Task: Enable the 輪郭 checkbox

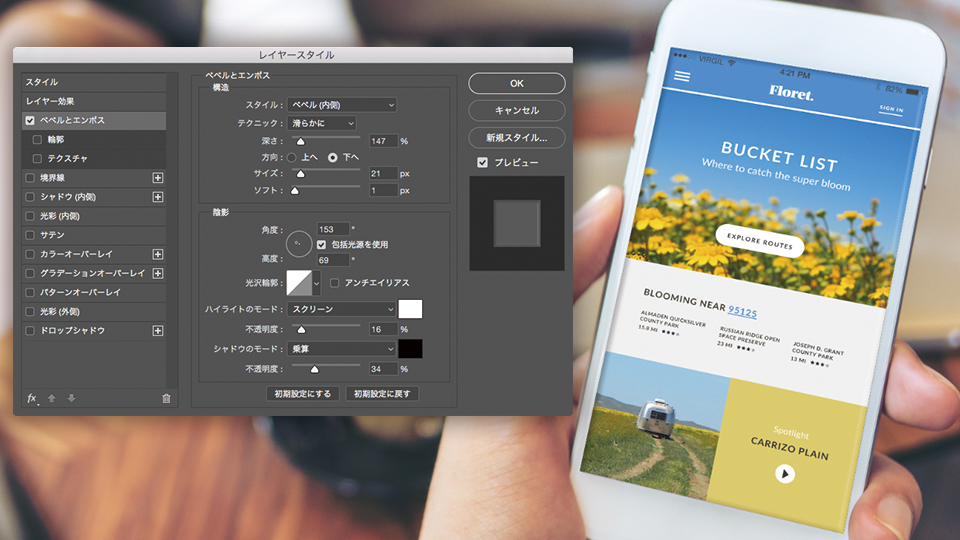Action: pos(37,140)
